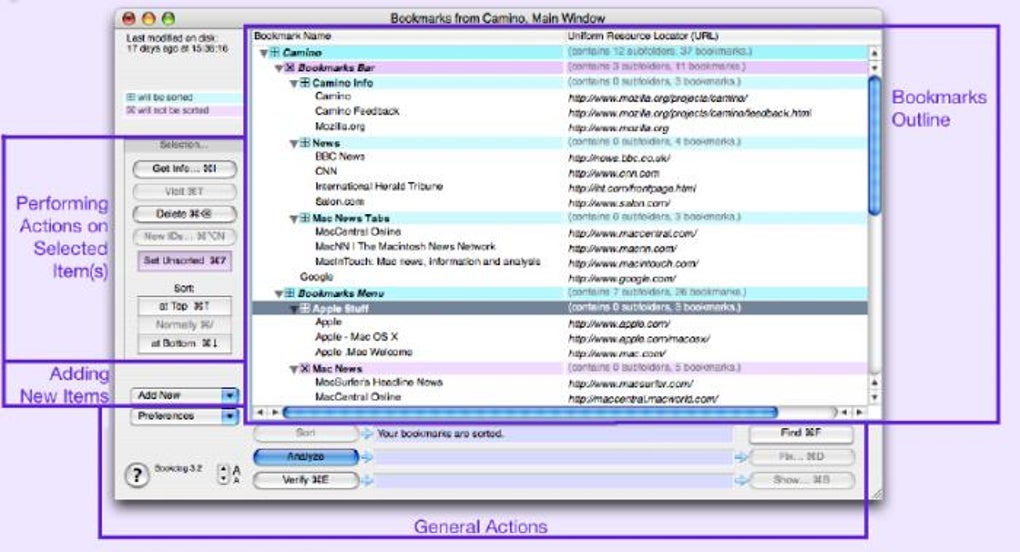The width and height of the screenshot is (1020, 552).
Task: Open the Add New popup menu
Action: pyautogui.click(x=184, y=395)
